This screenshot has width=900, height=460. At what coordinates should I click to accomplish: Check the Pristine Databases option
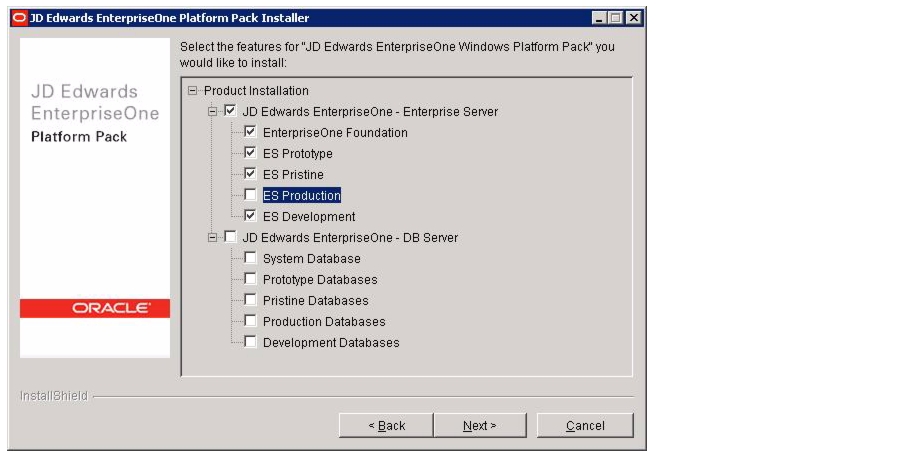click(250, 300)
